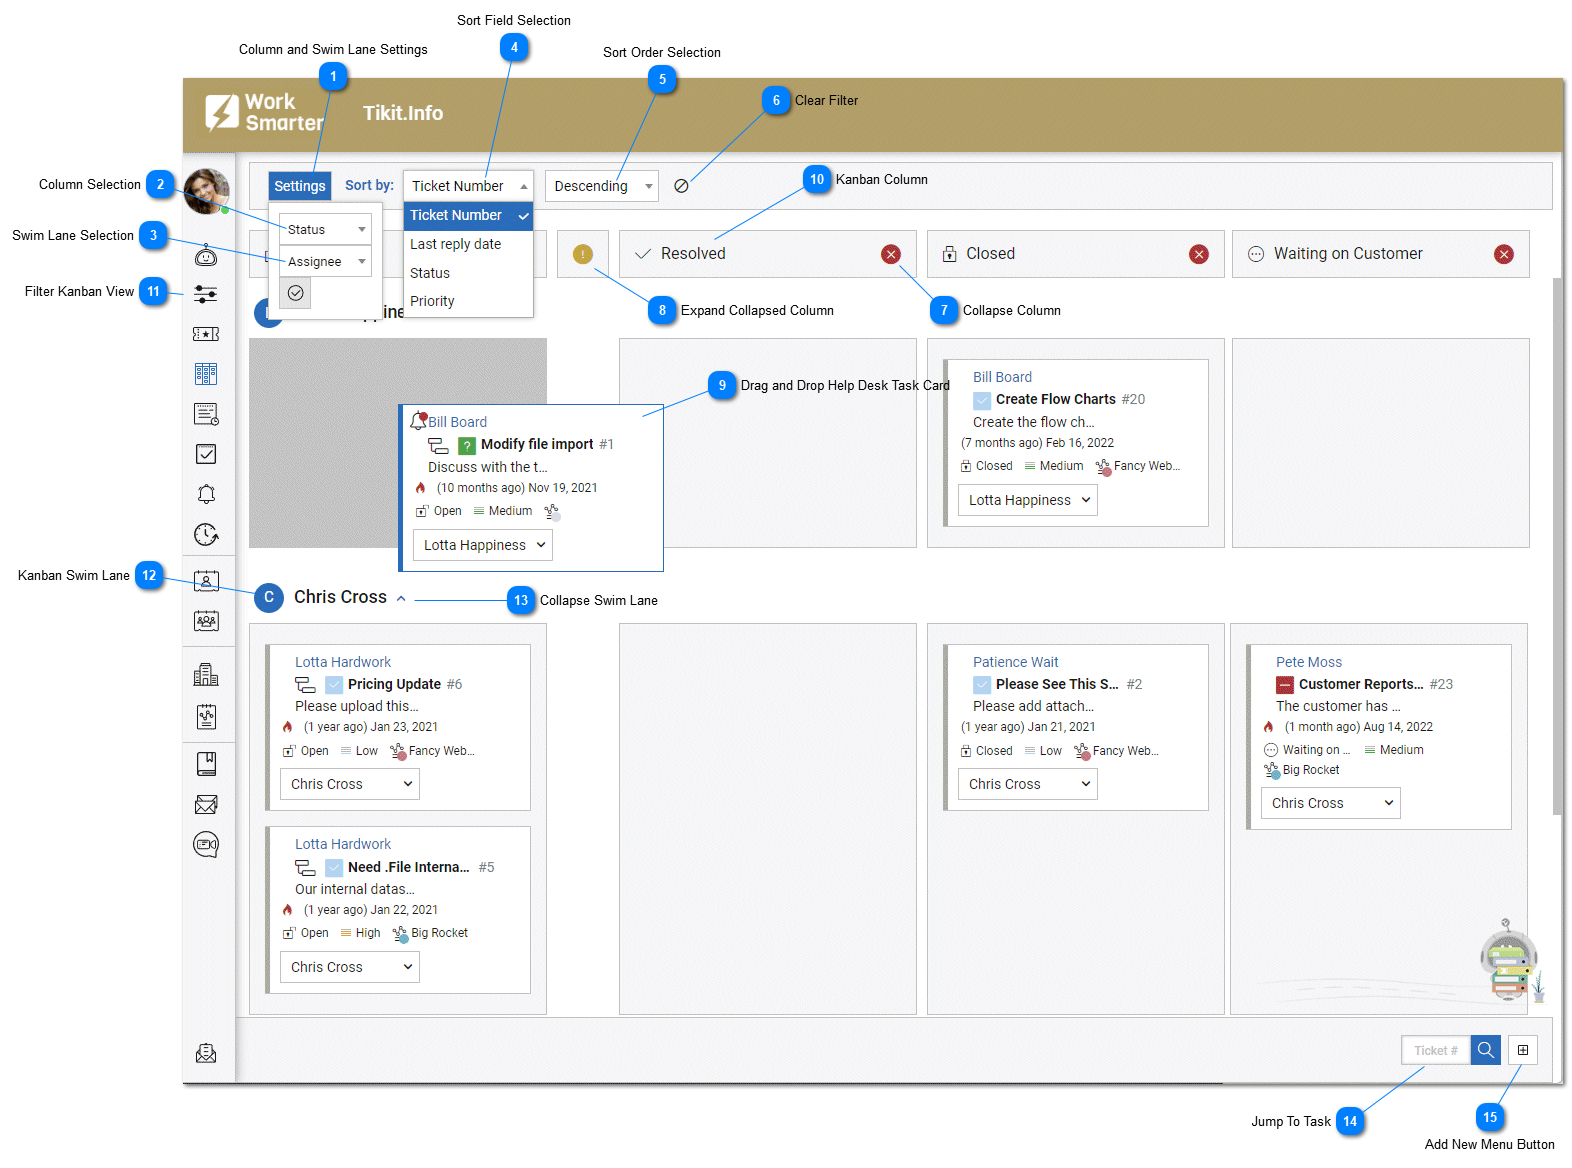
Task: Open the scheduled notes icon in sidebar
Action: 206,414
